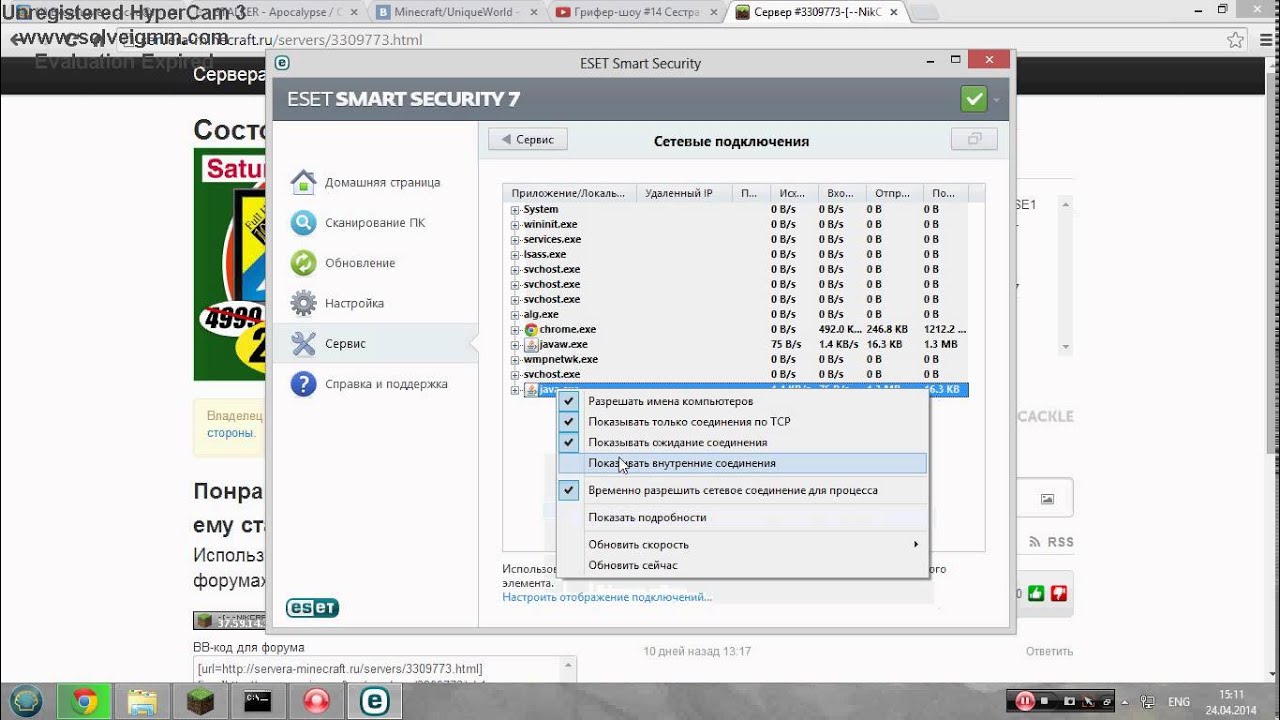This screenshot has height=720, width=1280.
Task: Click the BB-код URL text field
Action: coord(385,668)
